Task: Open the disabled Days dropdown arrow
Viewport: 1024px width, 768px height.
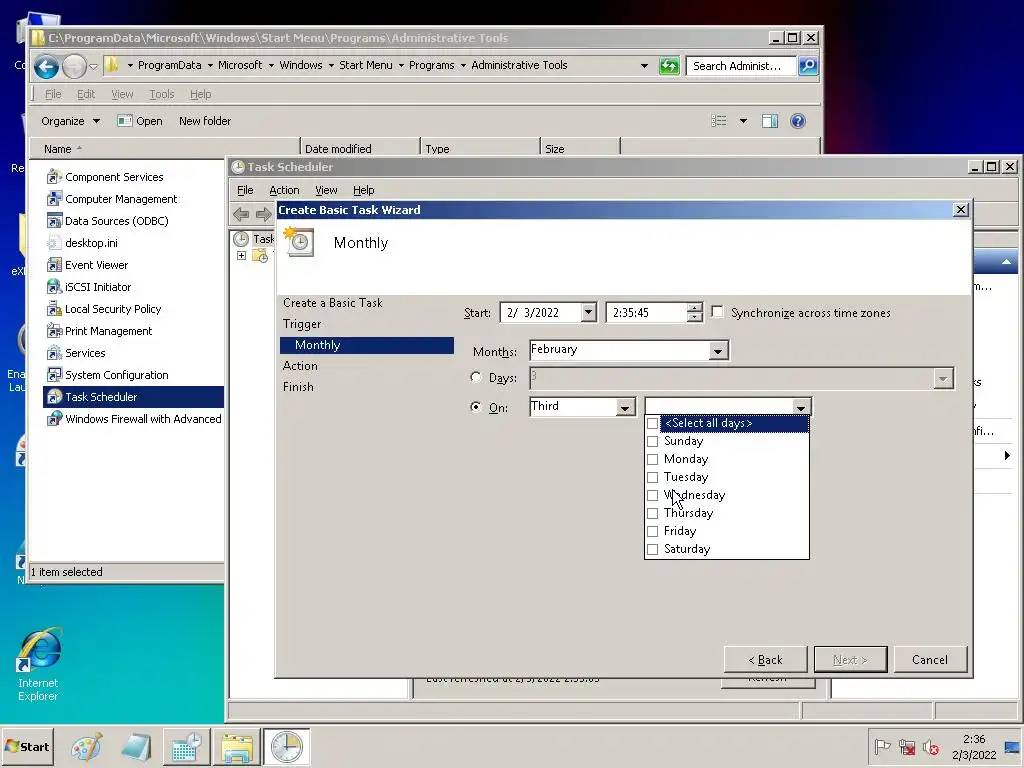Action: 942,378
